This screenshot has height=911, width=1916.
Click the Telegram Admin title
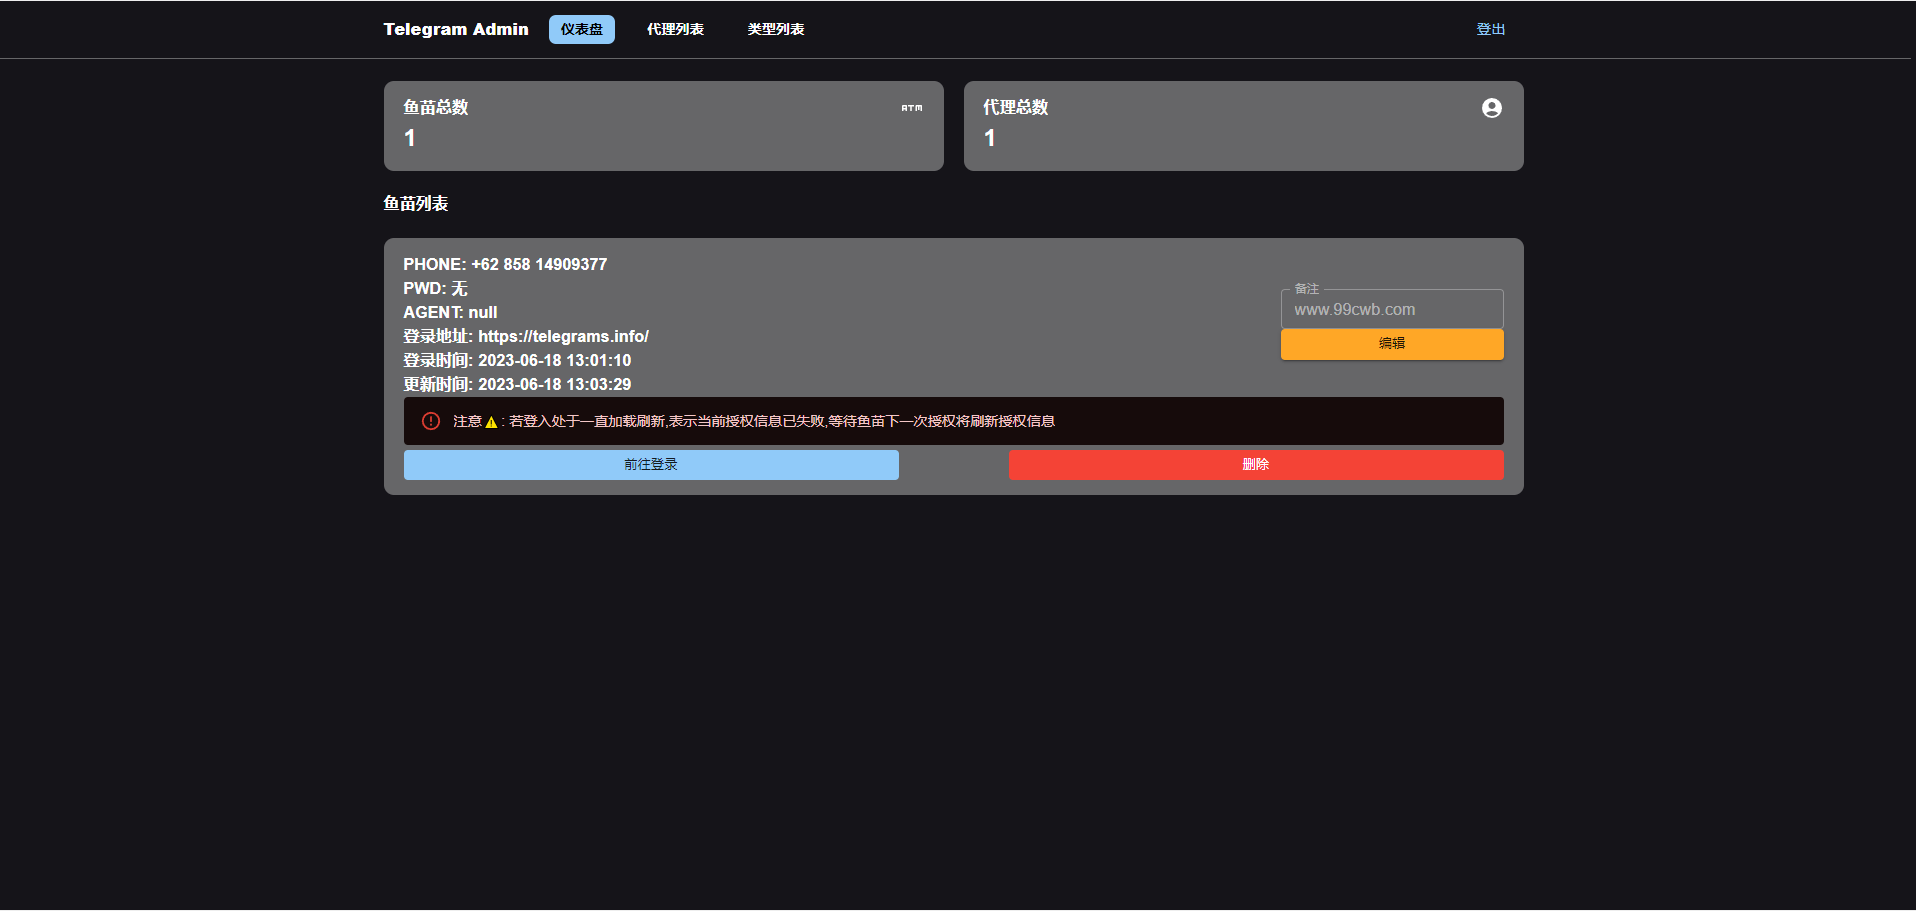point(456,29)
